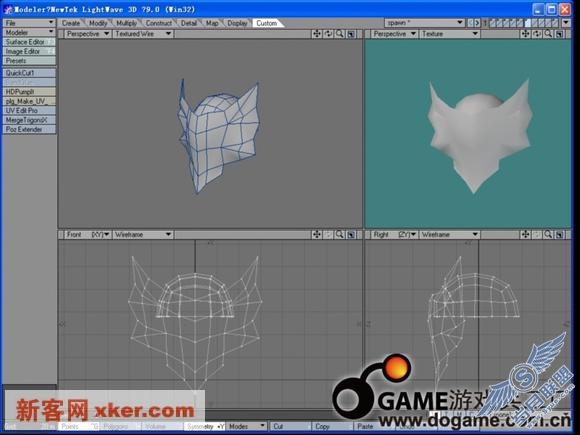Switch to the Multiply tab
Image resolution: width=580 pixels, height=435 pixels.
point(127,23)
